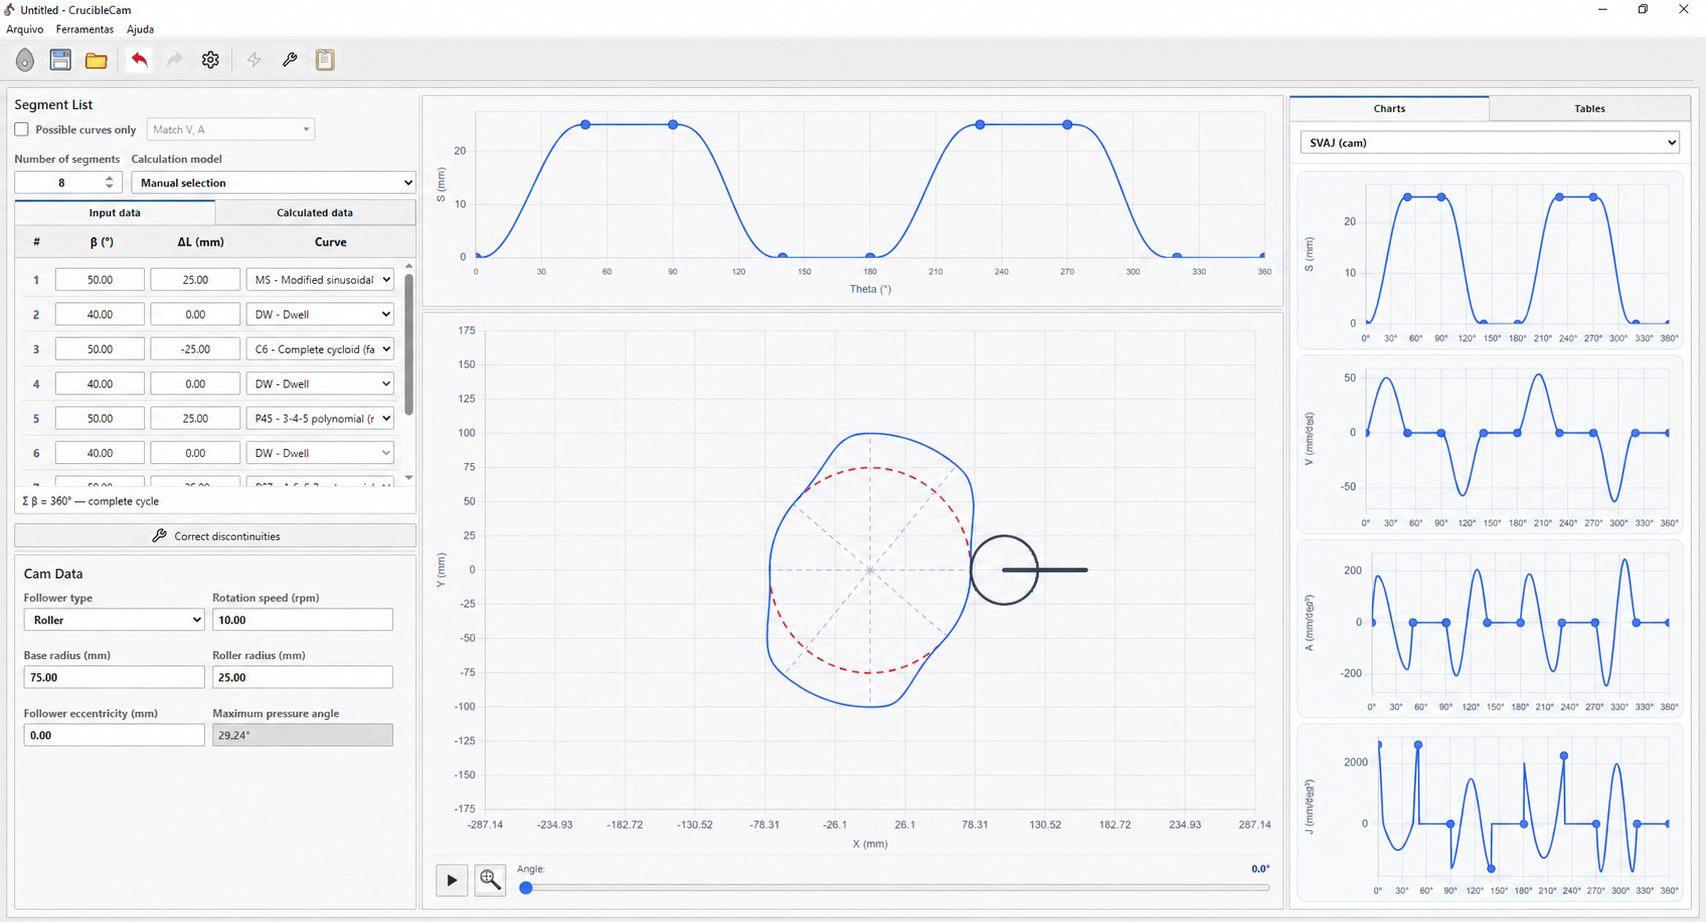Click the Base radius input field
Image resolution: width=1706 pixels, height=922 pixels.
(114, 677)
